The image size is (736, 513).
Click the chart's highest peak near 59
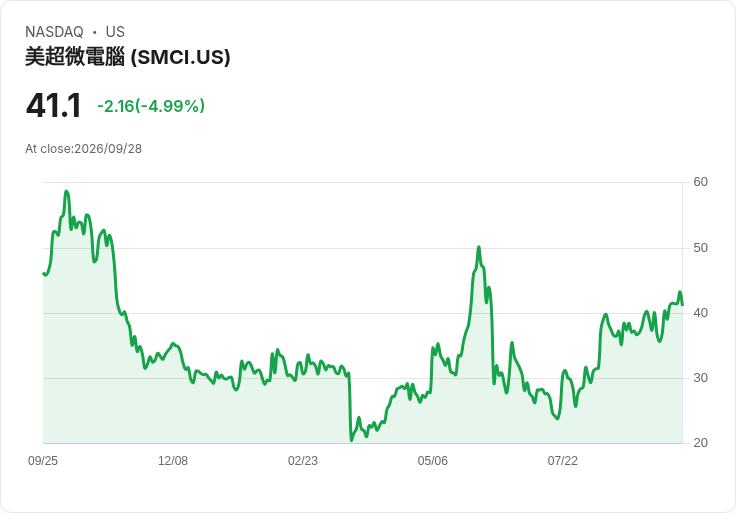pyautogui.click(x=66, y=191)
